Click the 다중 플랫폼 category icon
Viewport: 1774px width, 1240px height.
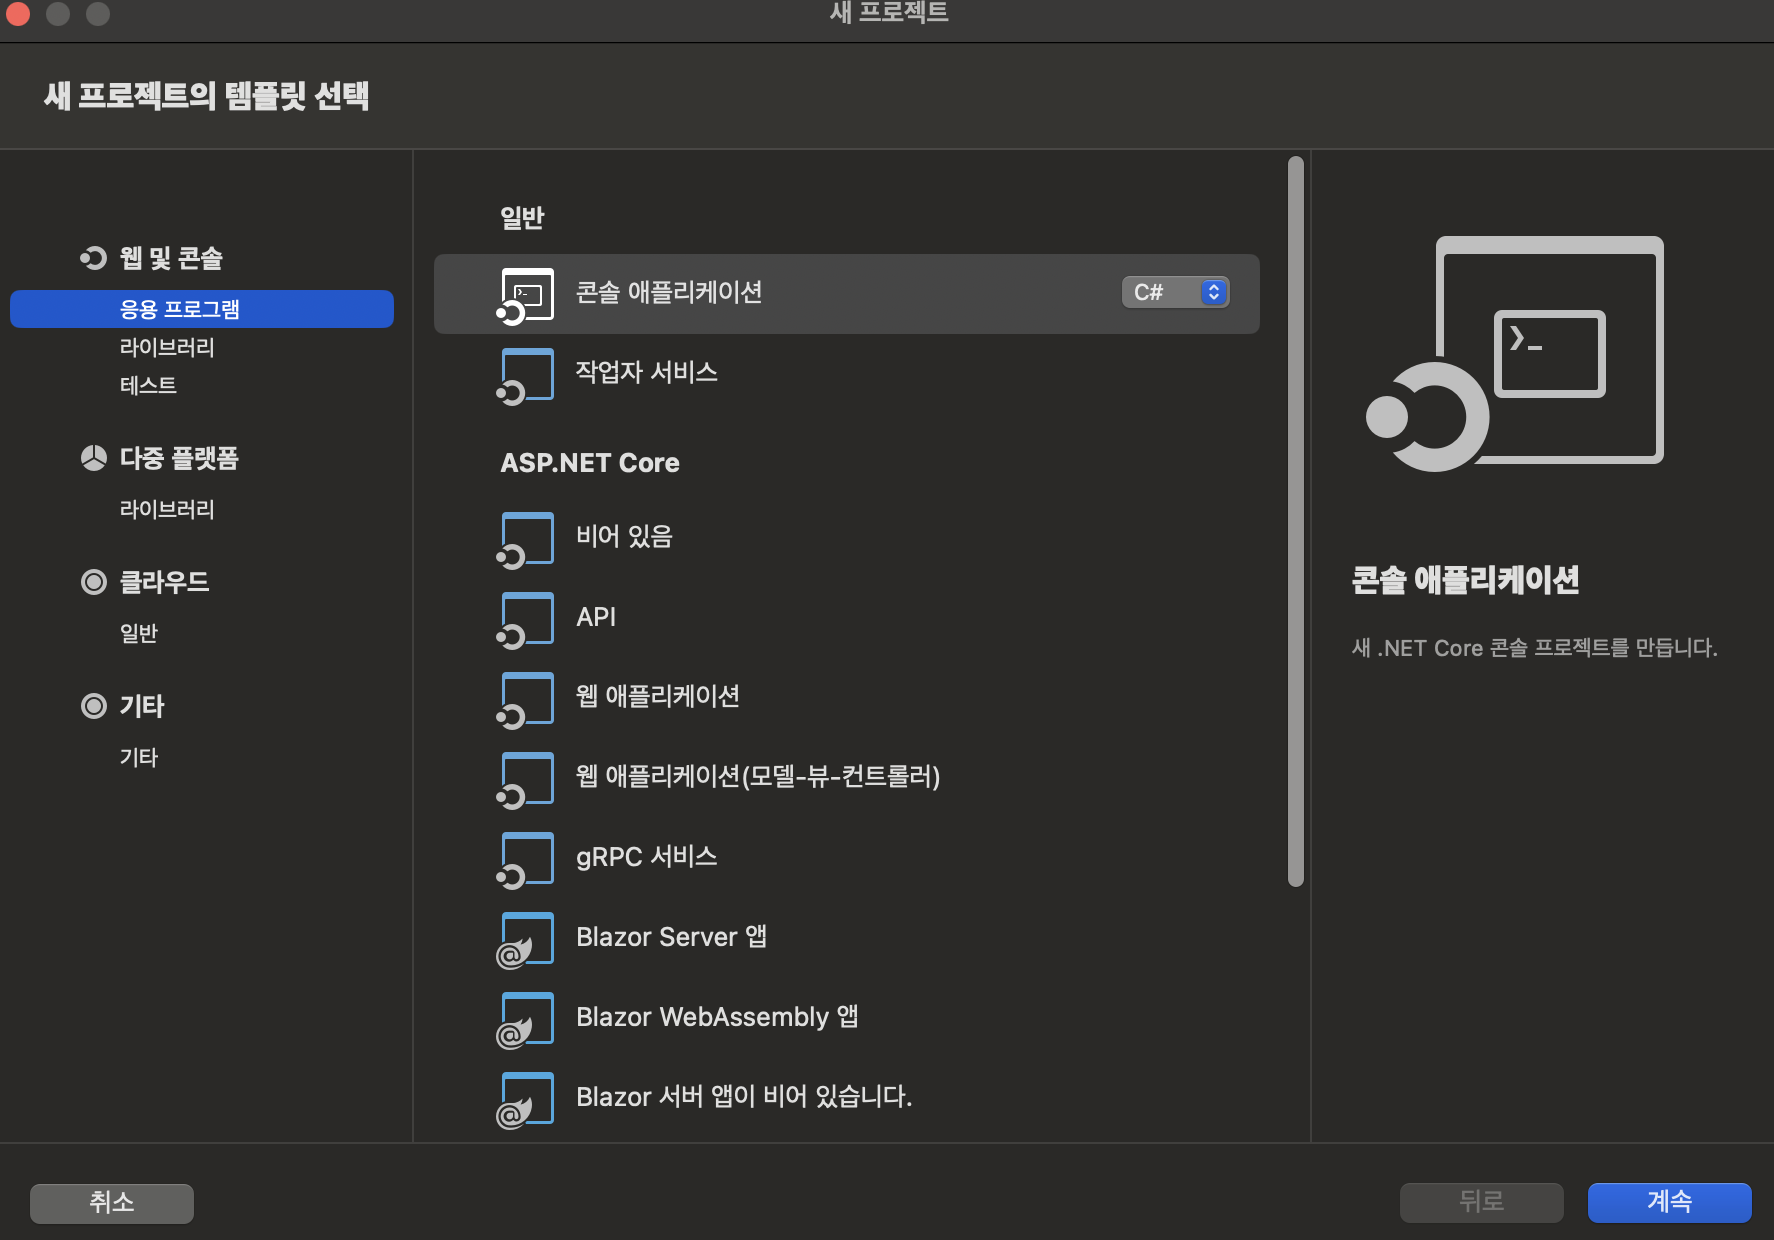pos(93,458)
